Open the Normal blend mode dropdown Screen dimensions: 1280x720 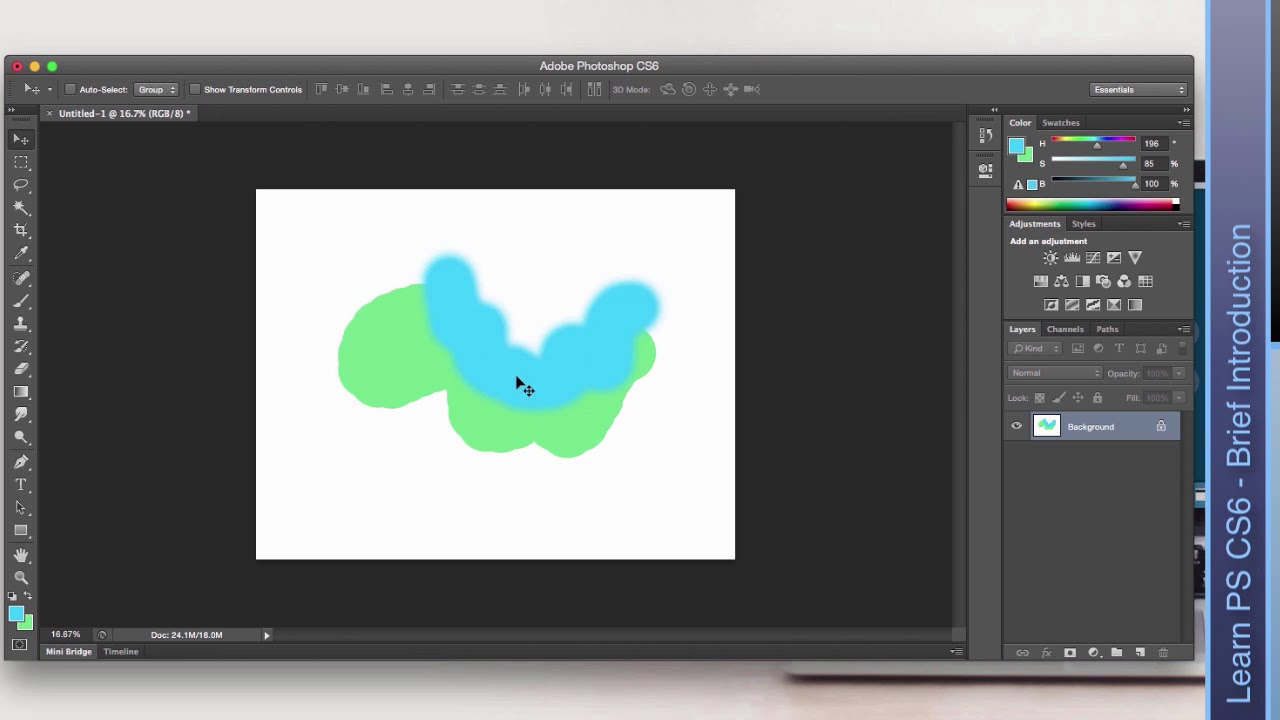(1055, 373)
